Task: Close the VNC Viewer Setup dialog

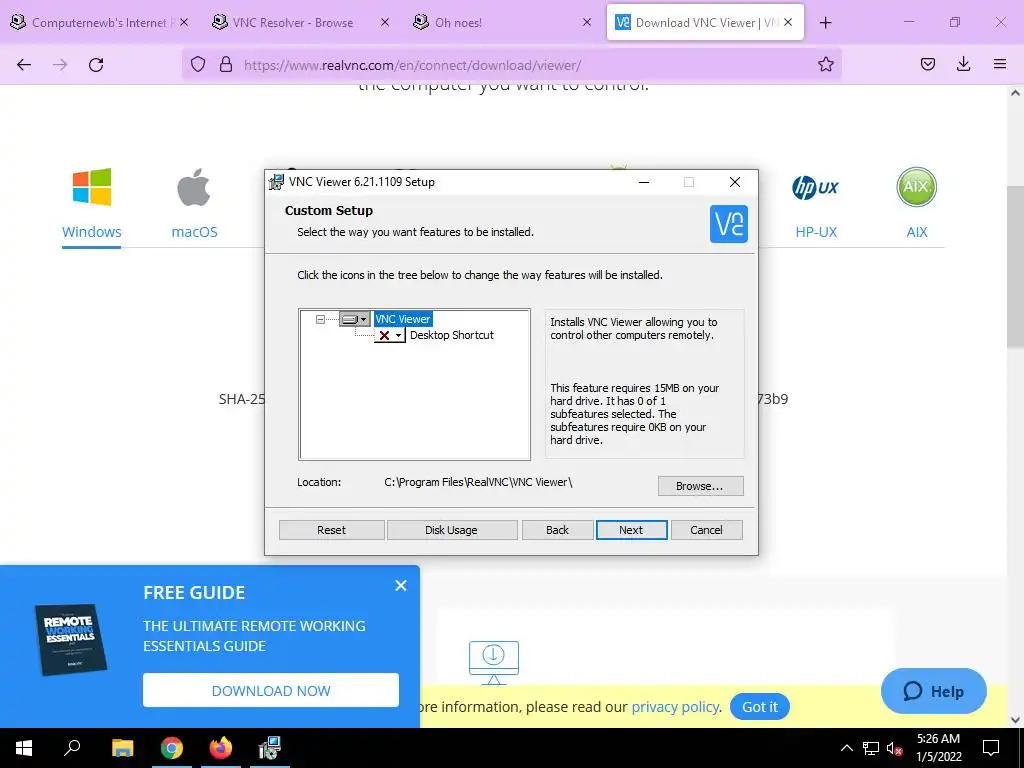Action: (735, 182)
